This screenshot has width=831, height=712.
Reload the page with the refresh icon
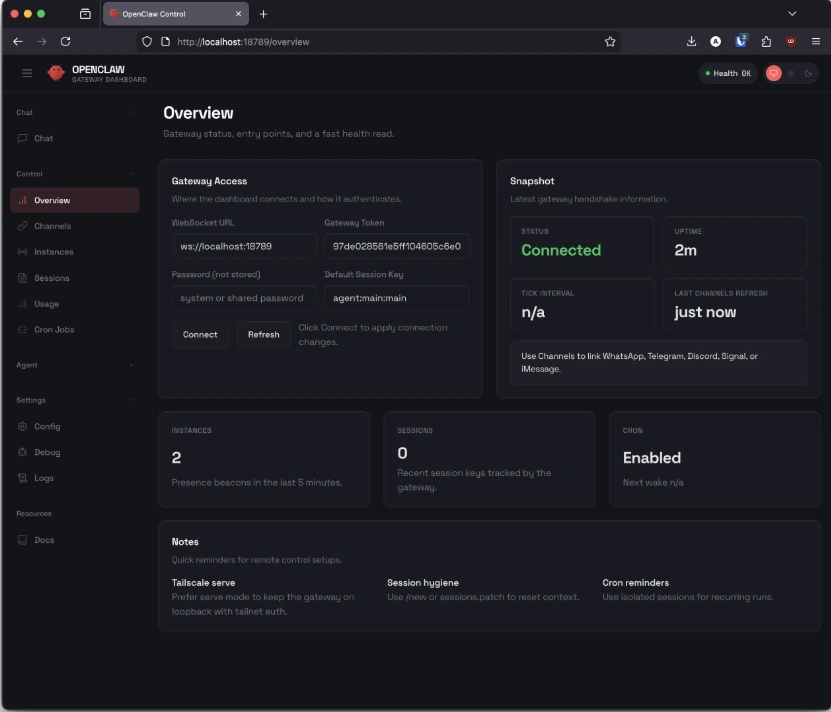point(65,41)
